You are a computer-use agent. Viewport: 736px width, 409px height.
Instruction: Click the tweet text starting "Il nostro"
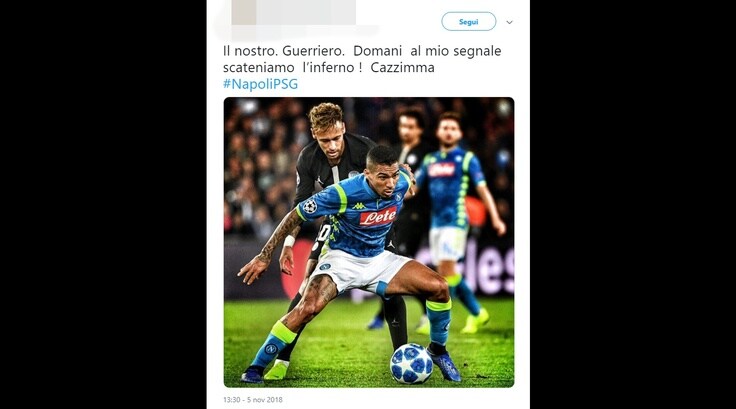(362, 59)
